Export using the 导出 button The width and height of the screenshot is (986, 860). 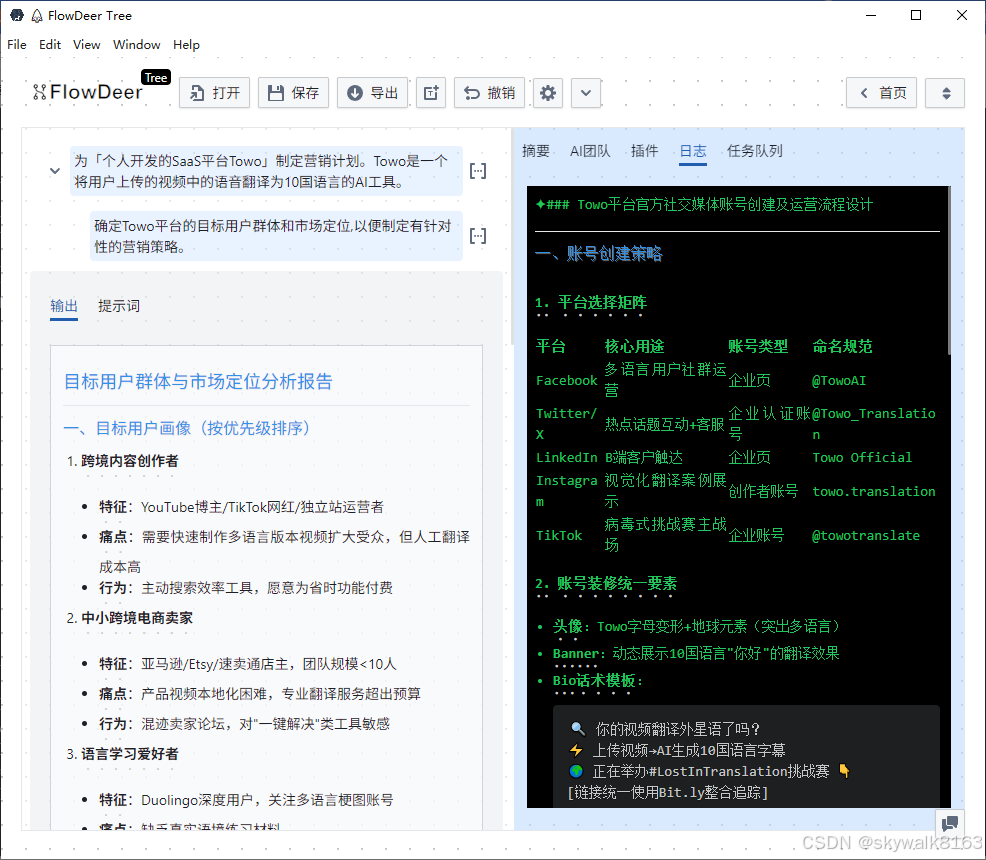372,93
